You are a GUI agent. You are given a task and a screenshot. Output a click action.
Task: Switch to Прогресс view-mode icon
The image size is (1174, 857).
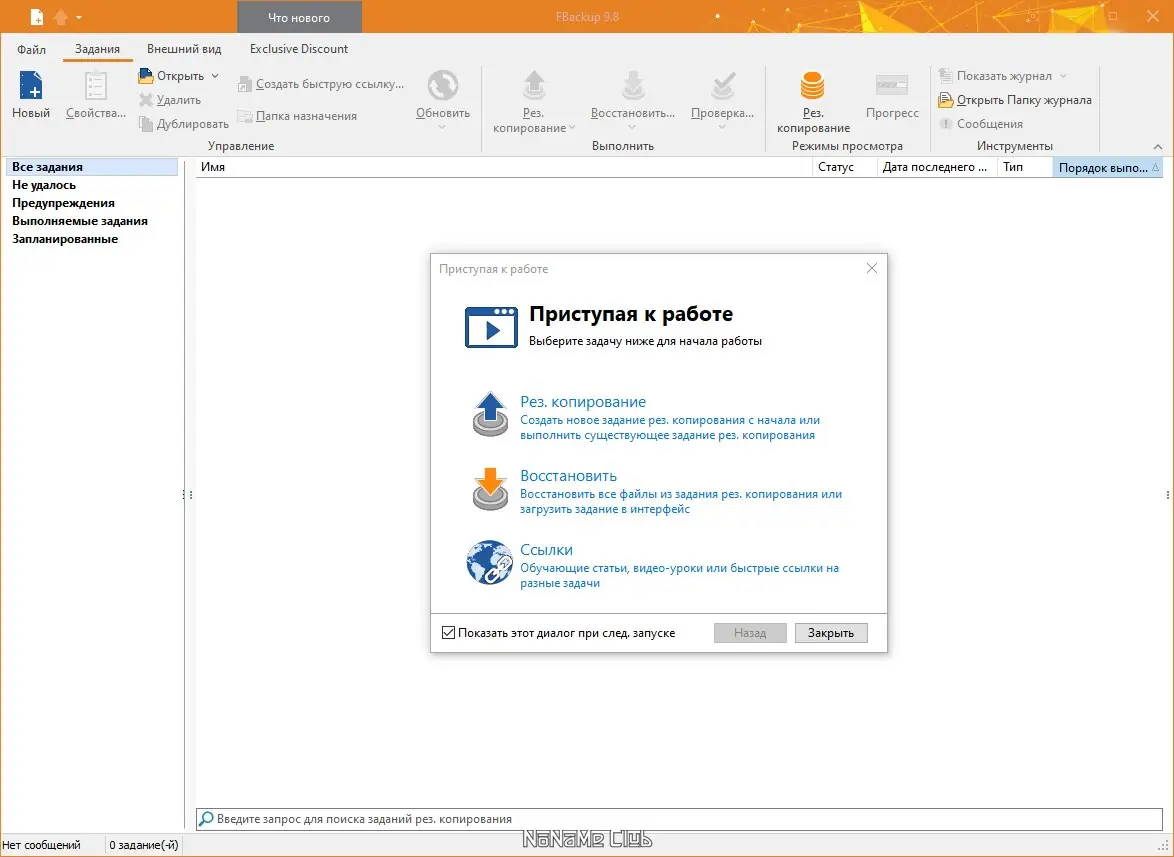point(892,85)
